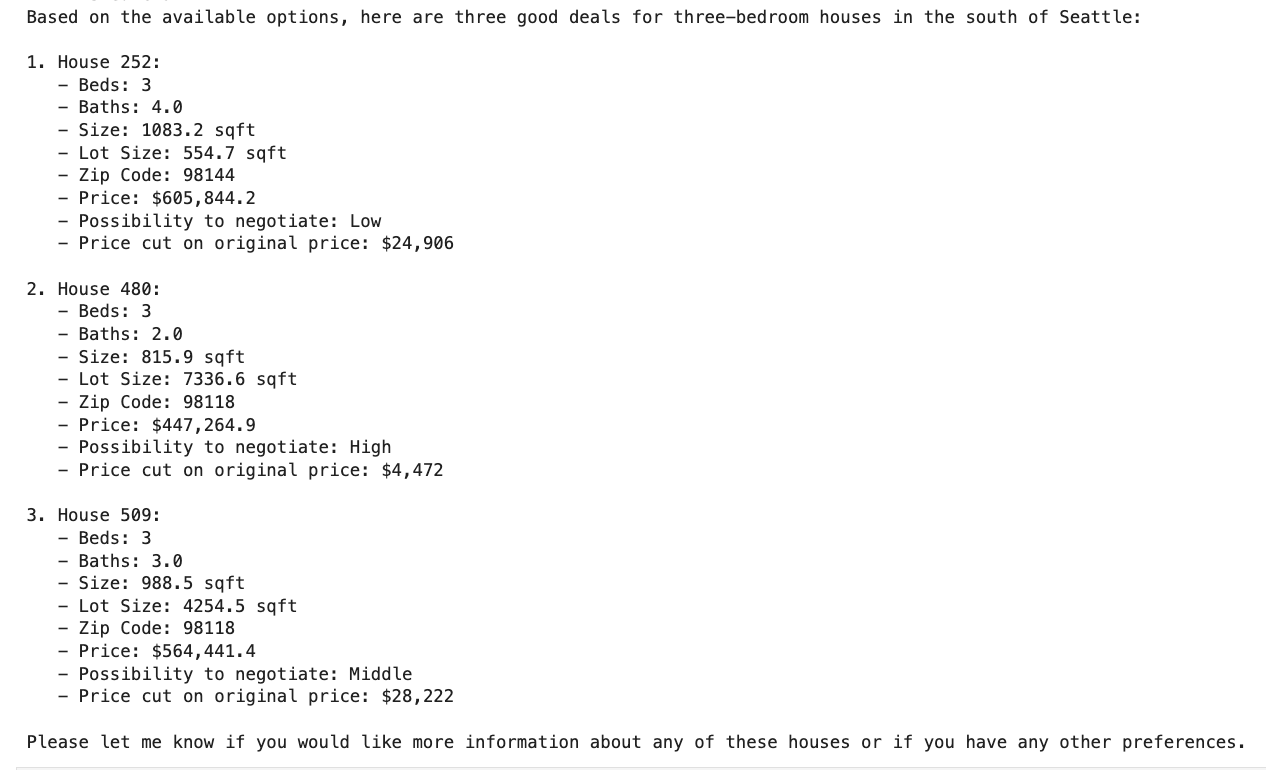Click the price cut $4,472 line

[260, 470]
